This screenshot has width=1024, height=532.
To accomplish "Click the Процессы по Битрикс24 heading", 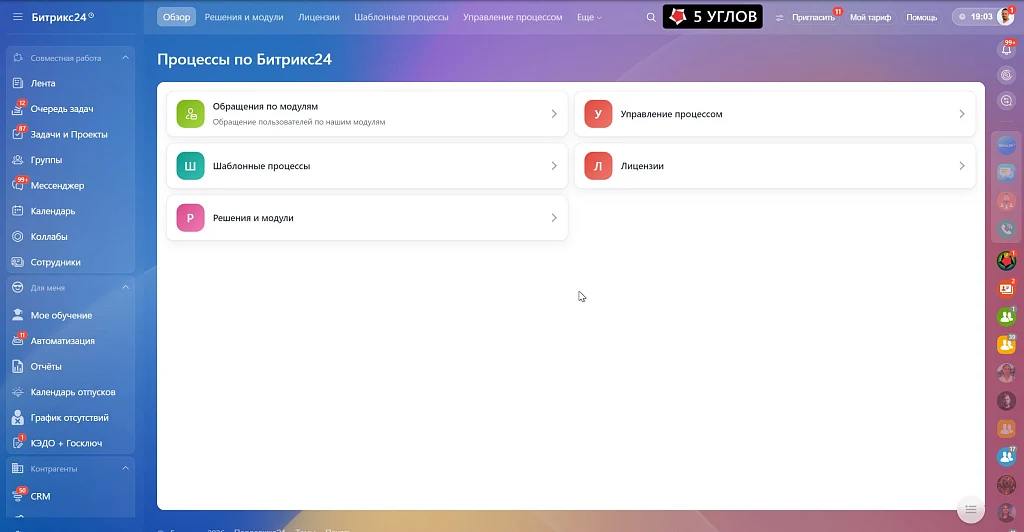I will point(244,59).
